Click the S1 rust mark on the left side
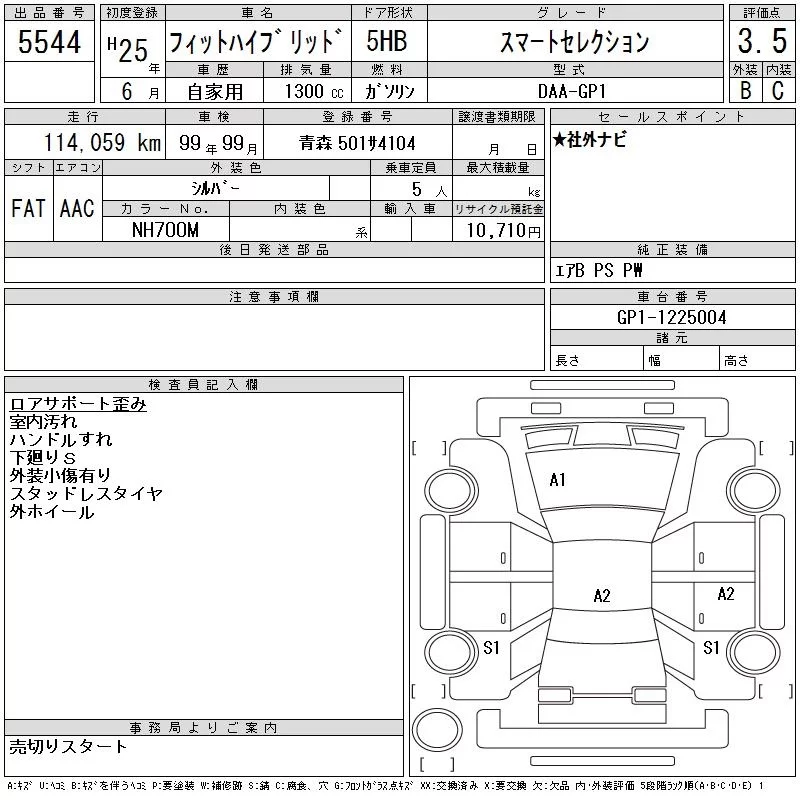The image size is (800, 800). coord(492,648)
